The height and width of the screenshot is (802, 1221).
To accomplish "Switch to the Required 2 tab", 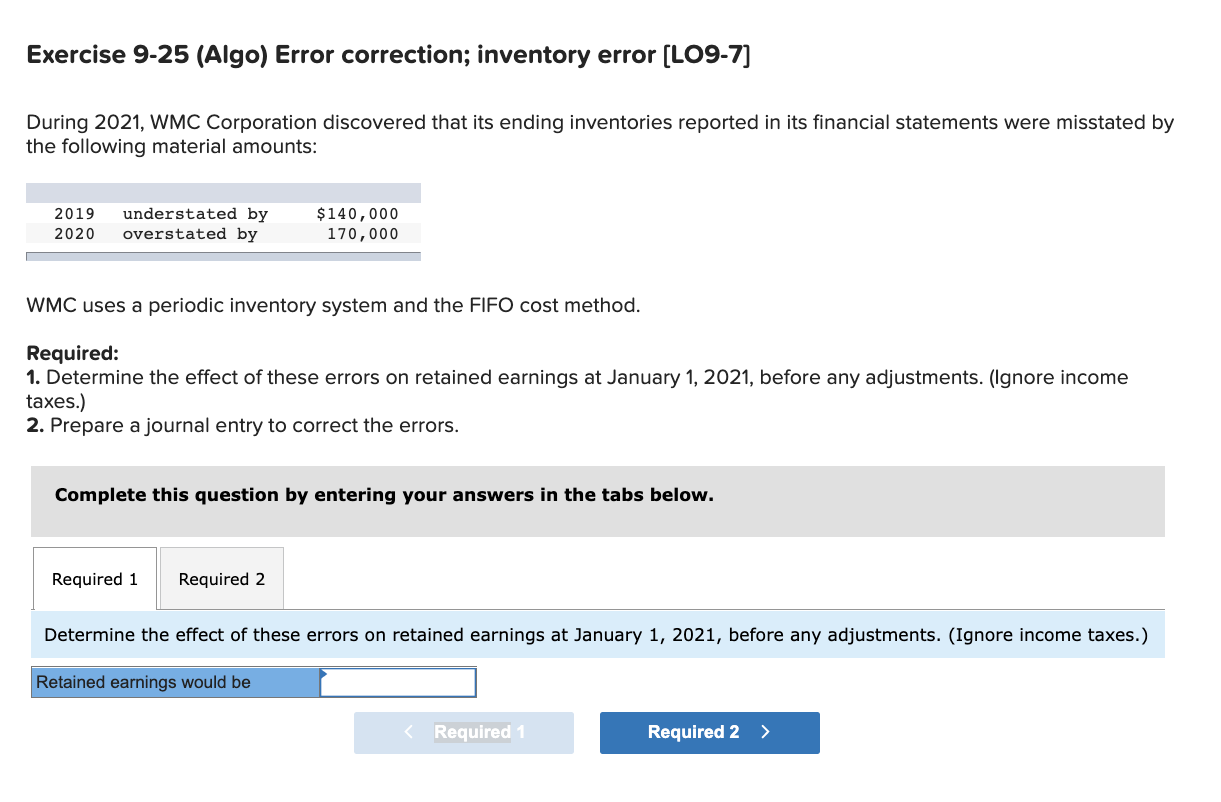I will point(221,578).
